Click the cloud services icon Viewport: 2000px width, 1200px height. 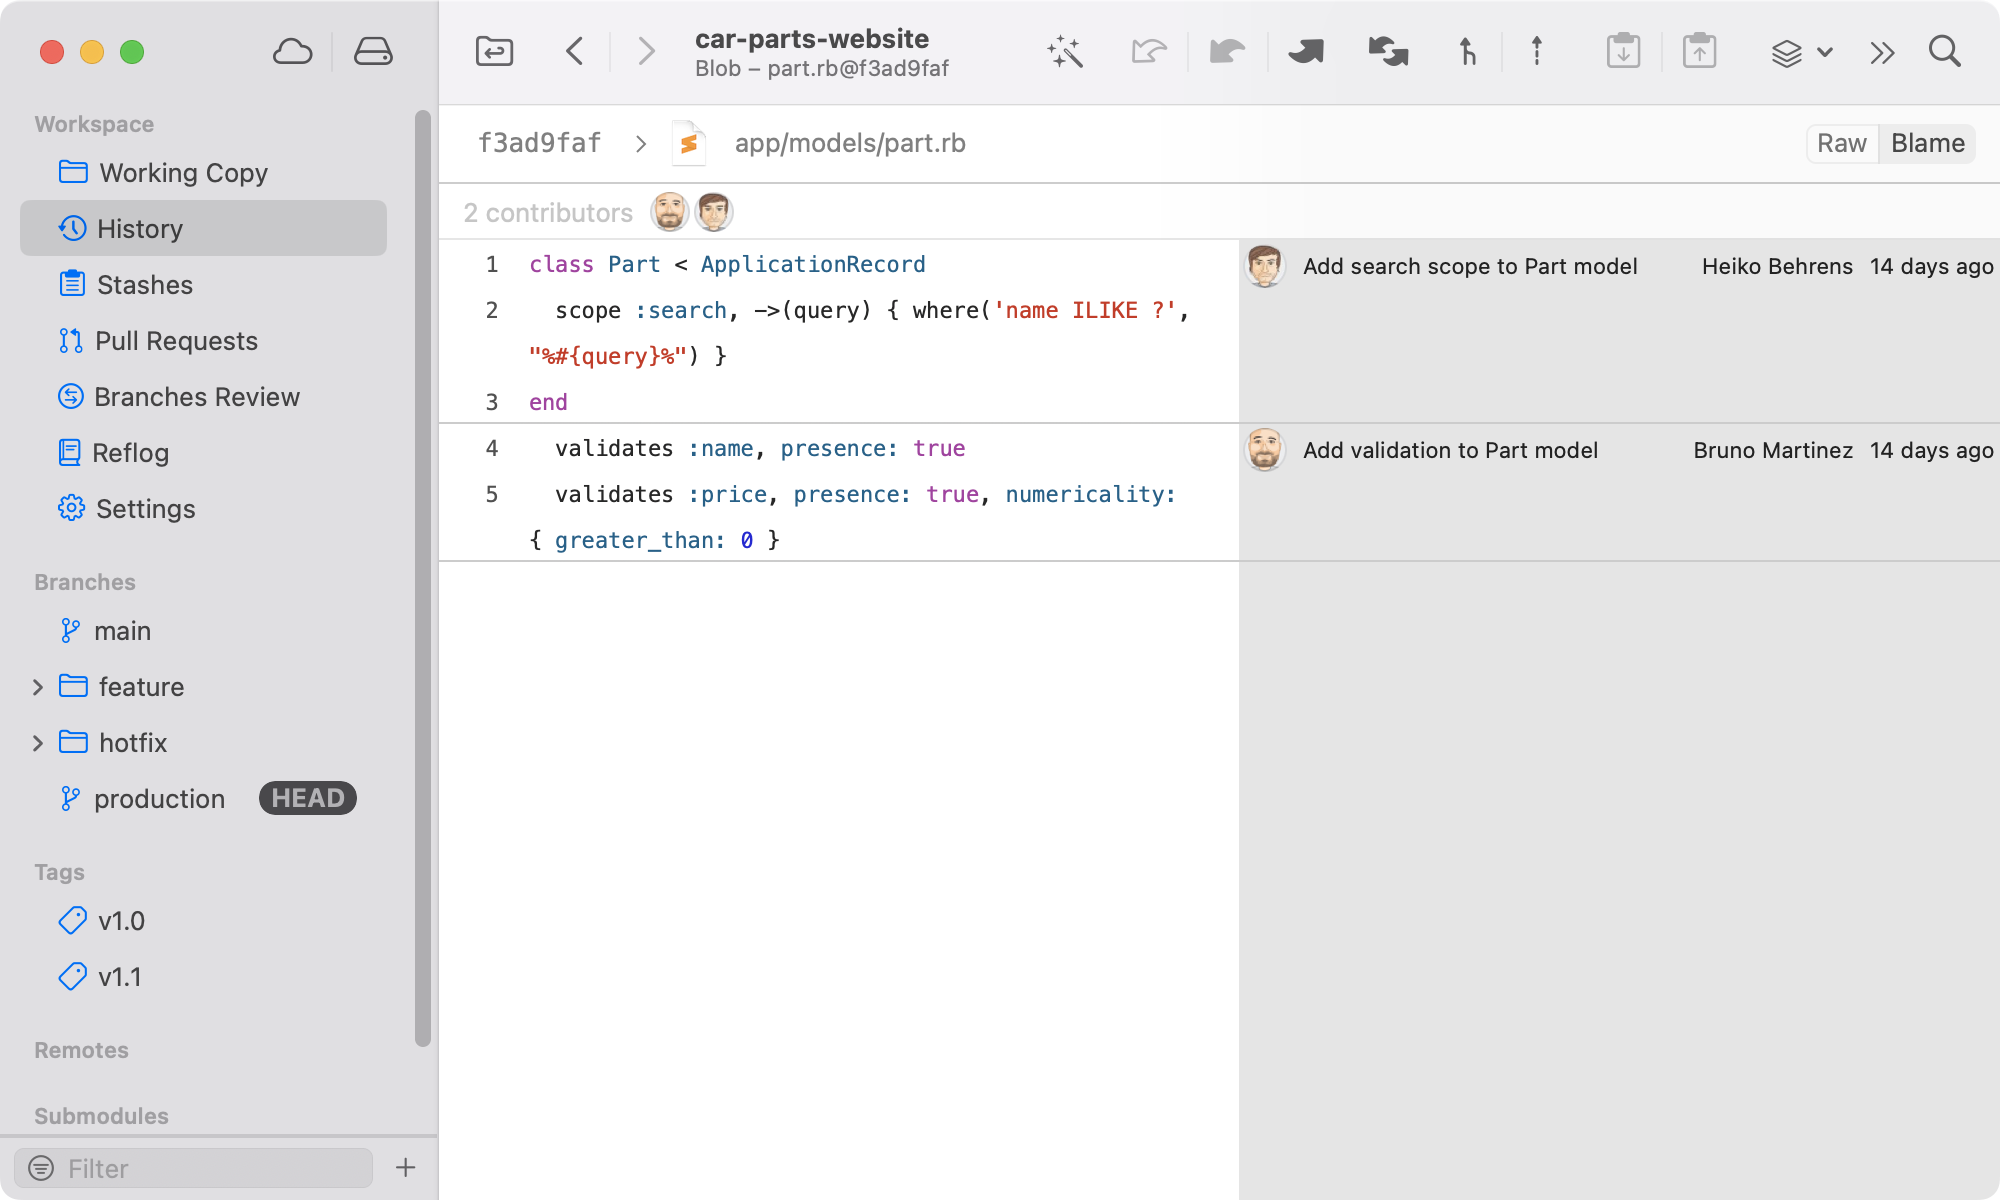[x=292, y=52]
